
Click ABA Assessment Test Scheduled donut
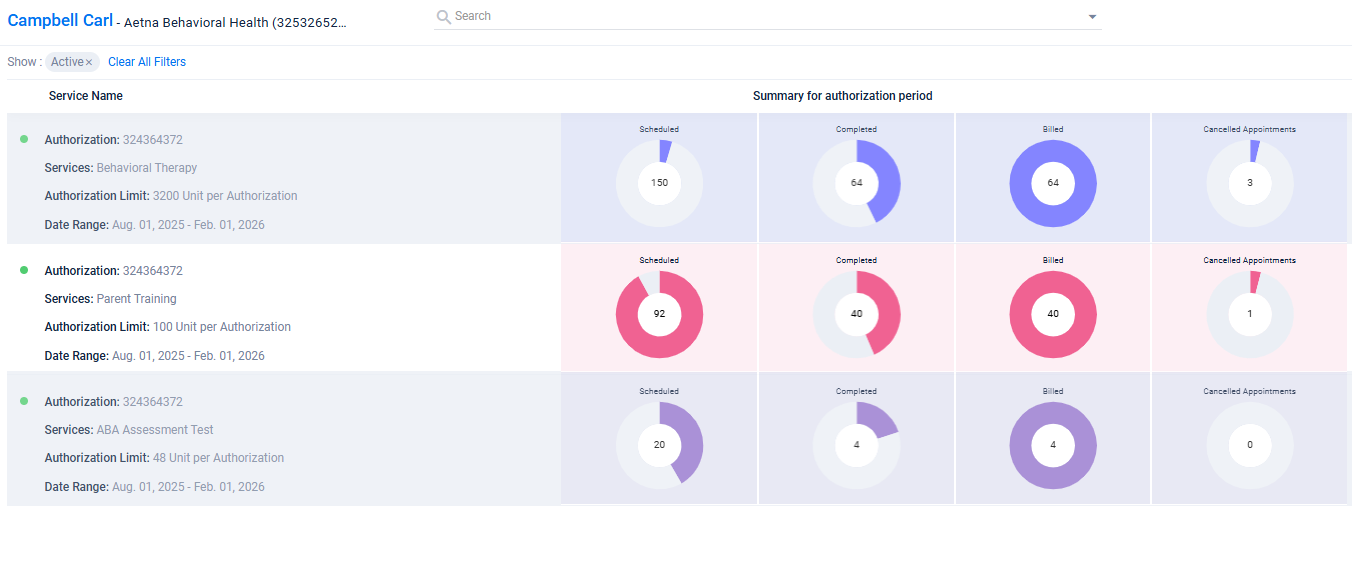click(659, 445)
